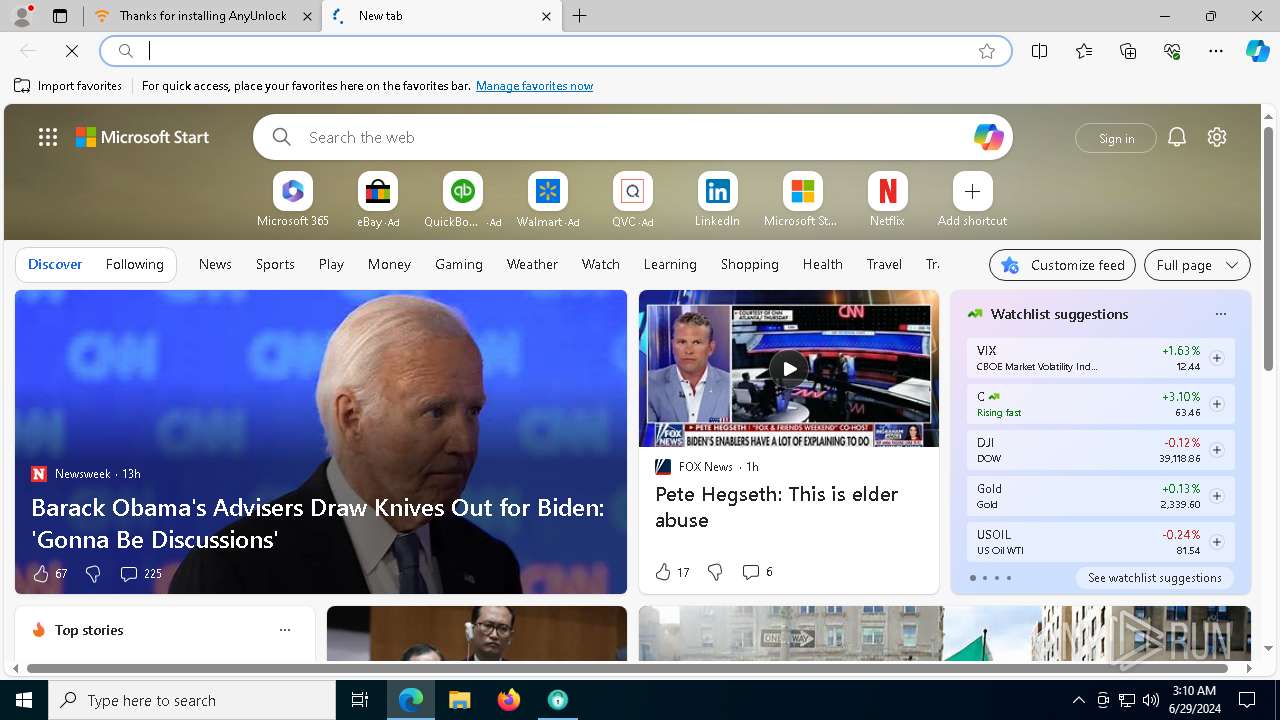Open comments on Pete Hegseth story
Screen dimensions: 1280x720
click(x=756, y=572)
